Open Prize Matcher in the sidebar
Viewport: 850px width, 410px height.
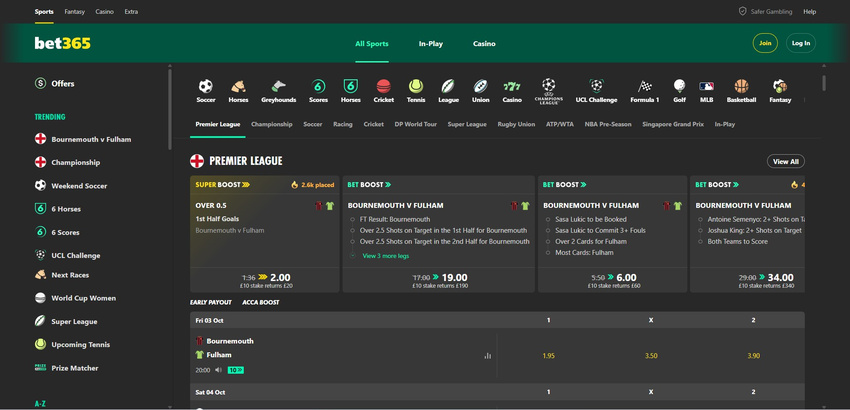click(75, 368)
